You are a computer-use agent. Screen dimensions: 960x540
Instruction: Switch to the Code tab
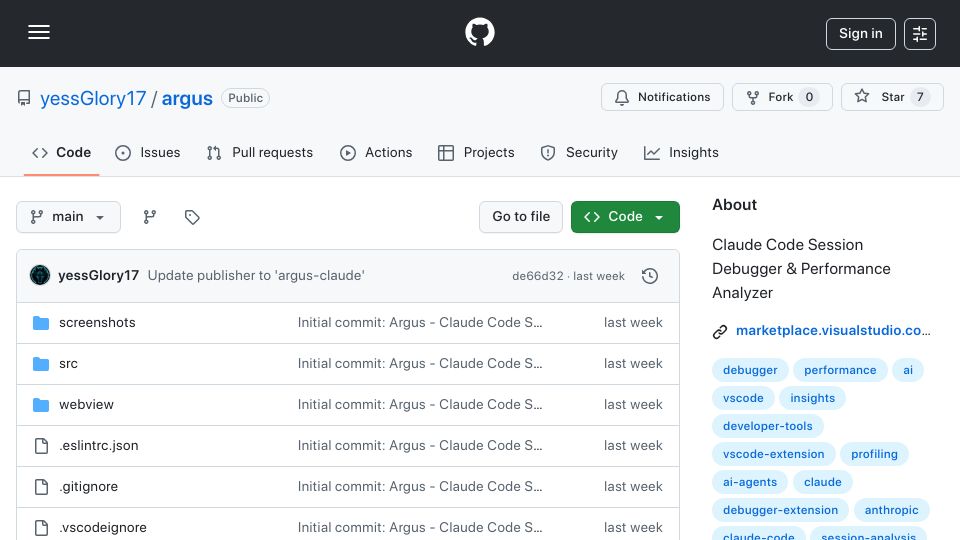61,152
